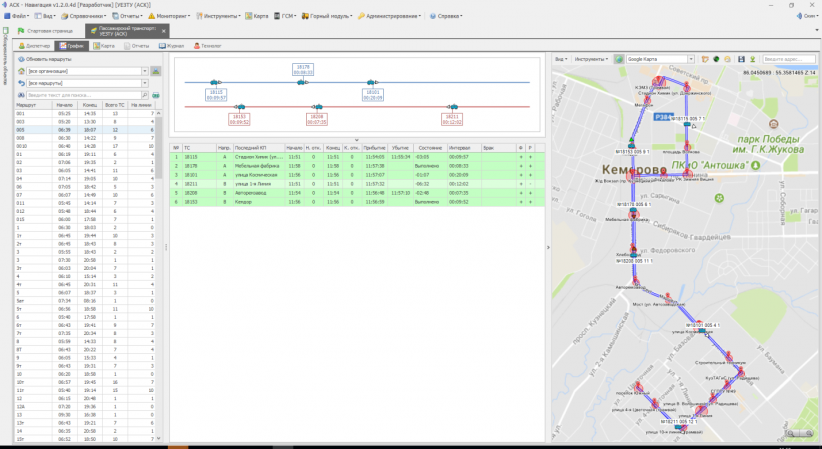Select the 18211 row in vehicle table
Viewport: 822px width, 449px height.
pyautogui.click(x=357, y=184)
